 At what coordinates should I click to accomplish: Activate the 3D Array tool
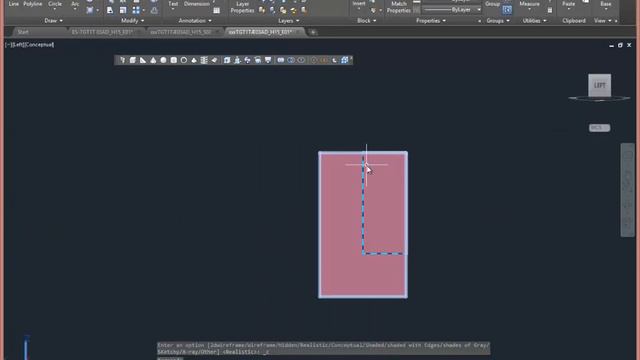344,60
